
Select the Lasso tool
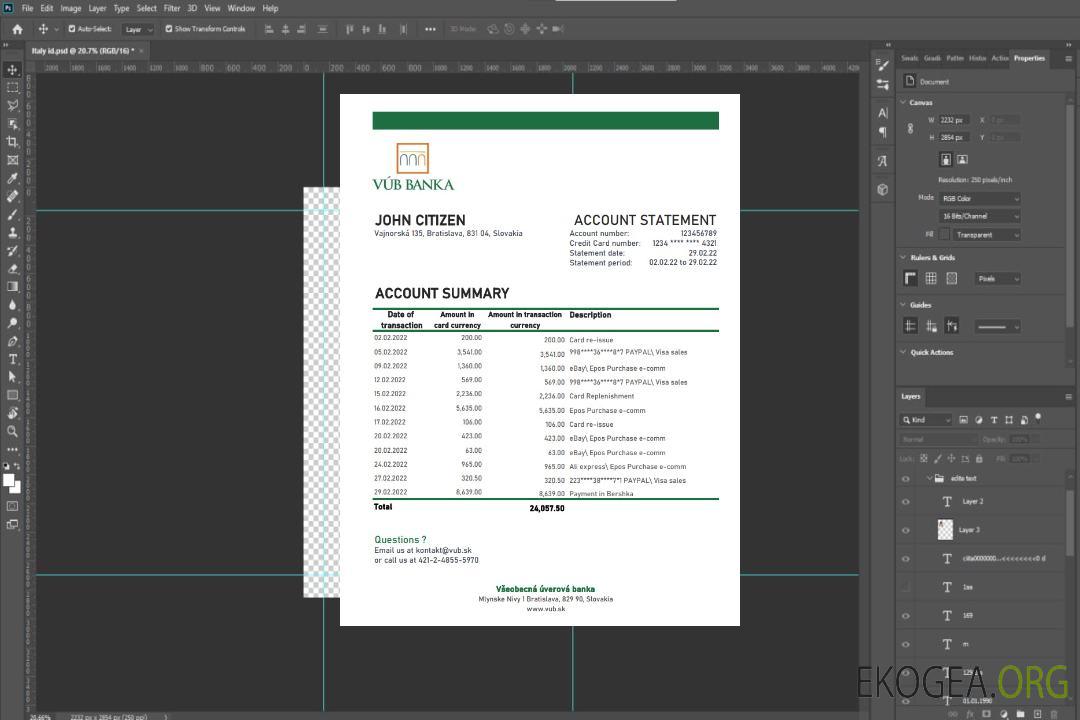[x=13, y=105]
